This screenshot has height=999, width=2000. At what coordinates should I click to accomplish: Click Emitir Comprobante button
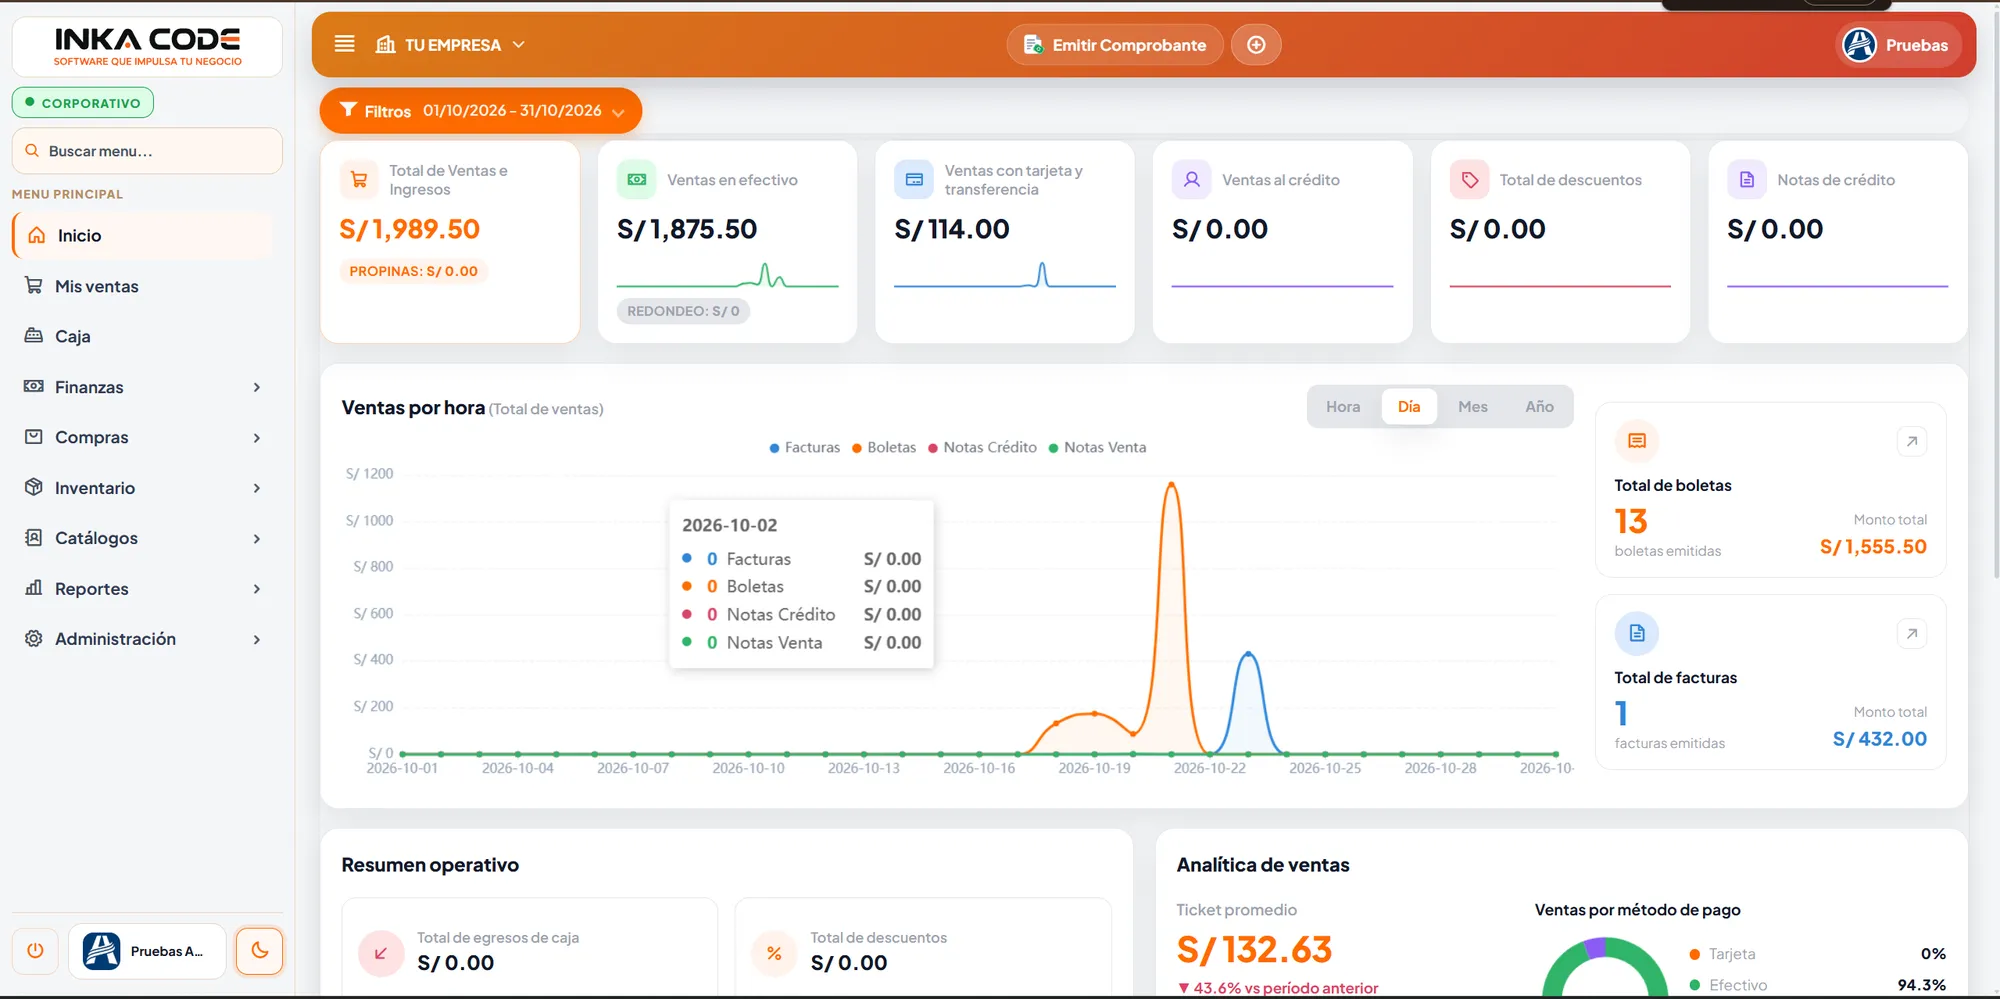1115,45
